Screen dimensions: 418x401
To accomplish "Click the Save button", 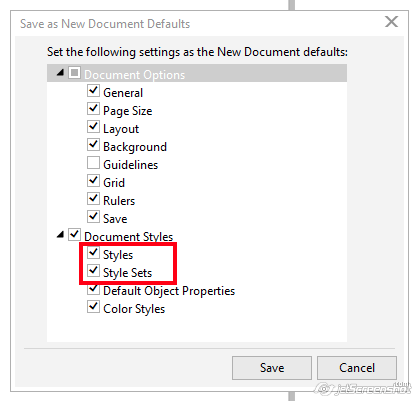I will pyautogui.click(x=272, y=368).
